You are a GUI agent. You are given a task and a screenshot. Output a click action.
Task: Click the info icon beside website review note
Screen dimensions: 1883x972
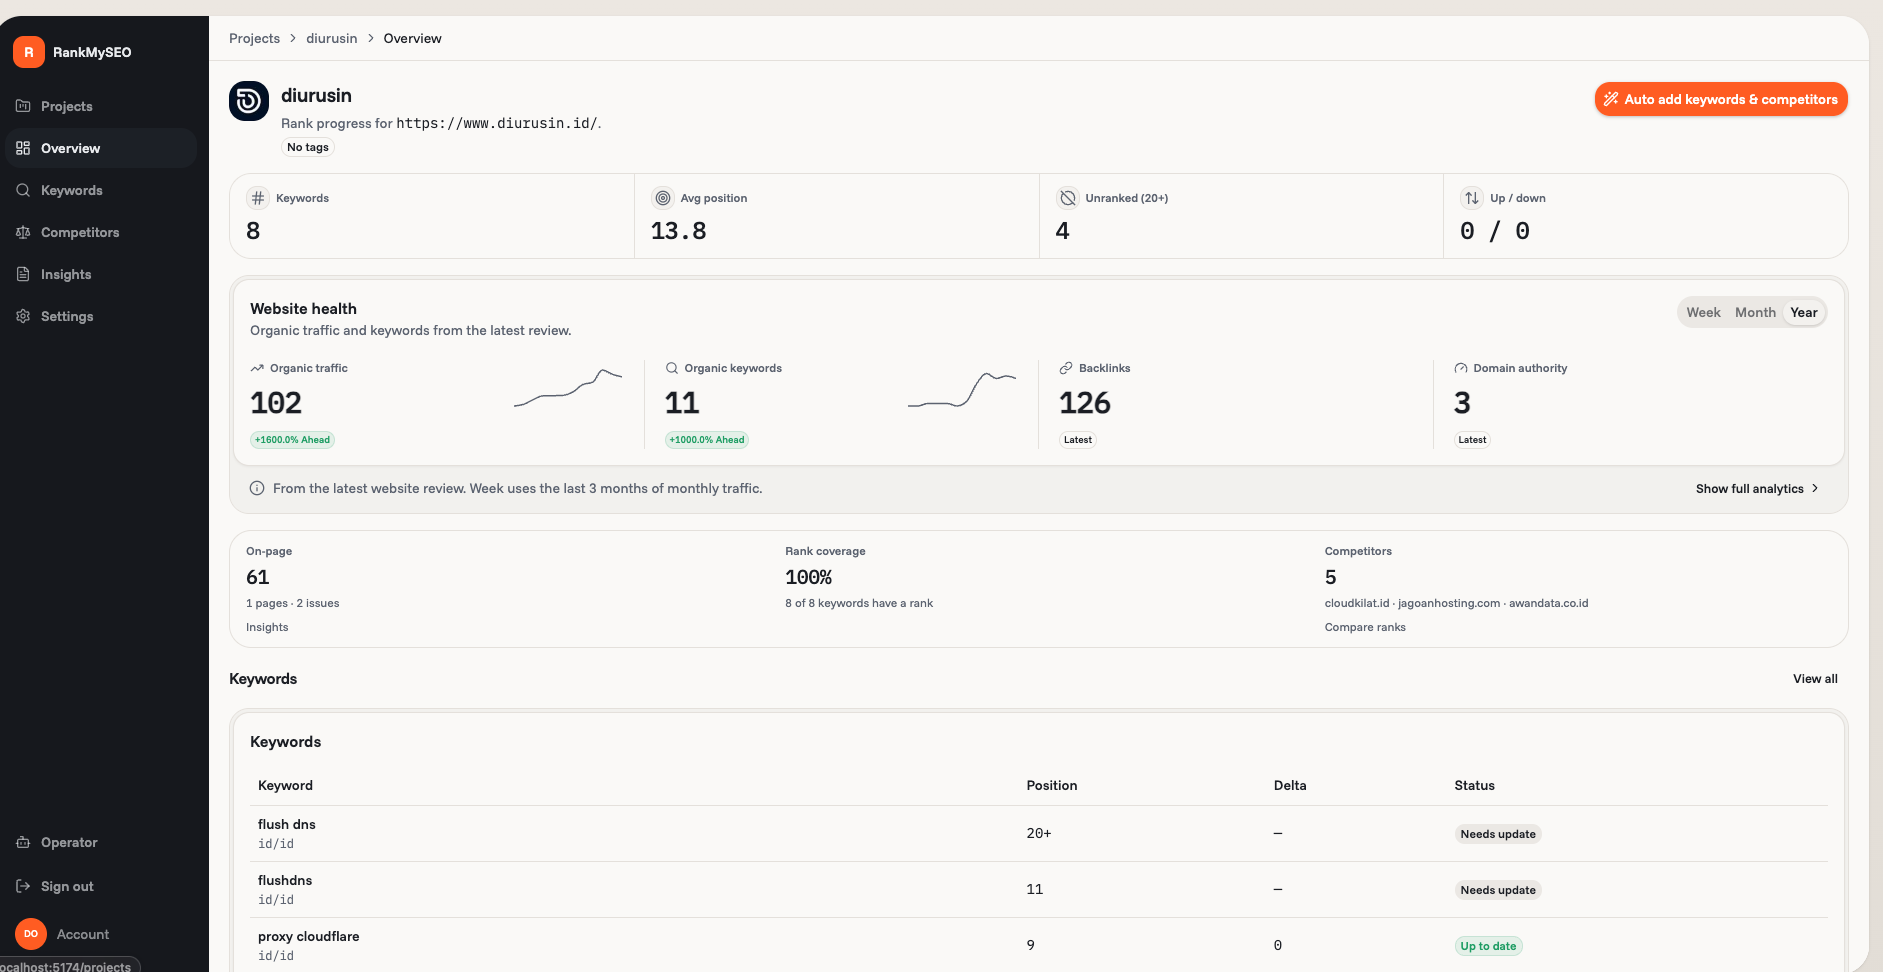257,488
